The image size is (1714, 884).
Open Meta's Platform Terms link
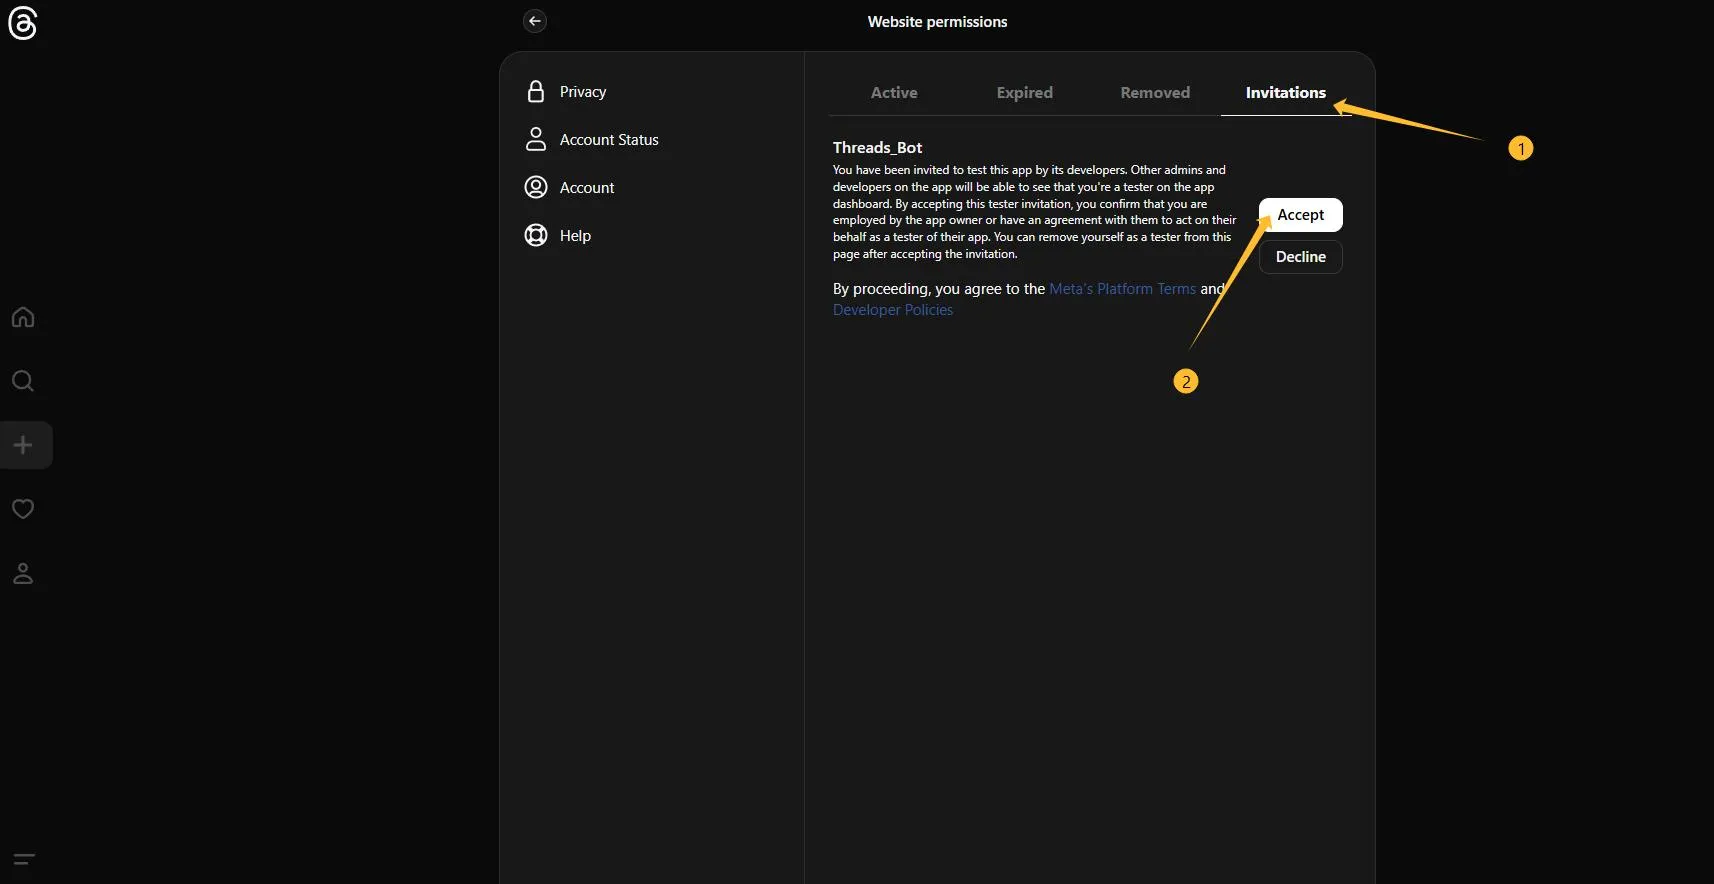tap(1122, 289)
